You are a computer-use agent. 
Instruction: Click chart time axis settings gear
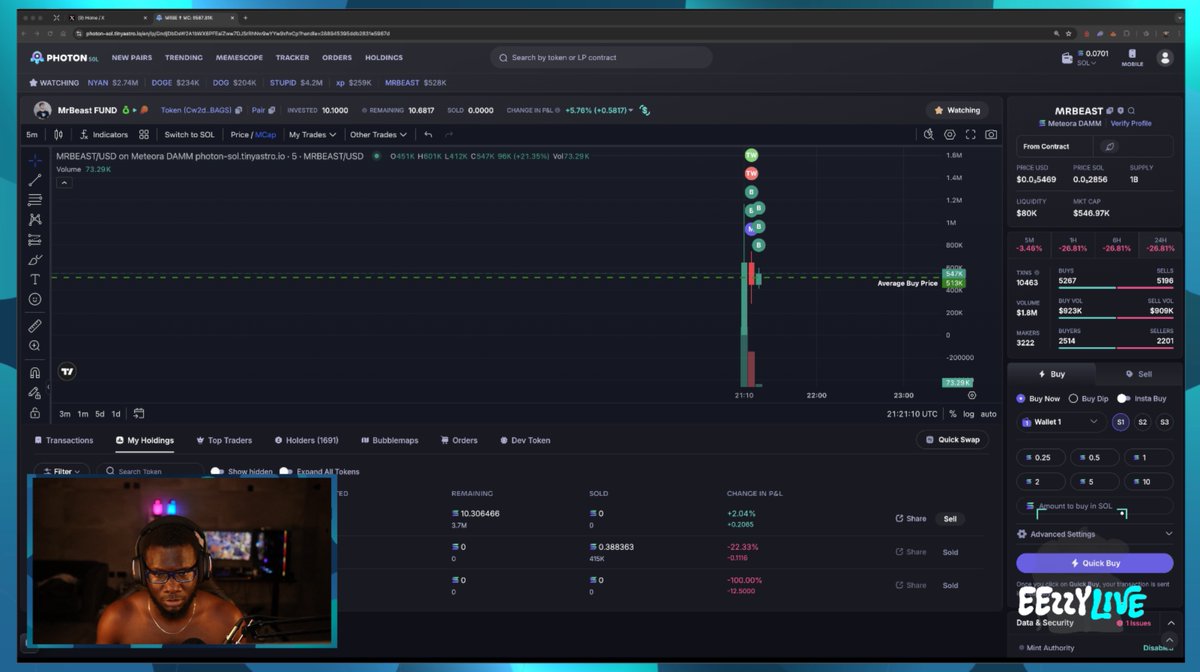click(x=972, y=395)
